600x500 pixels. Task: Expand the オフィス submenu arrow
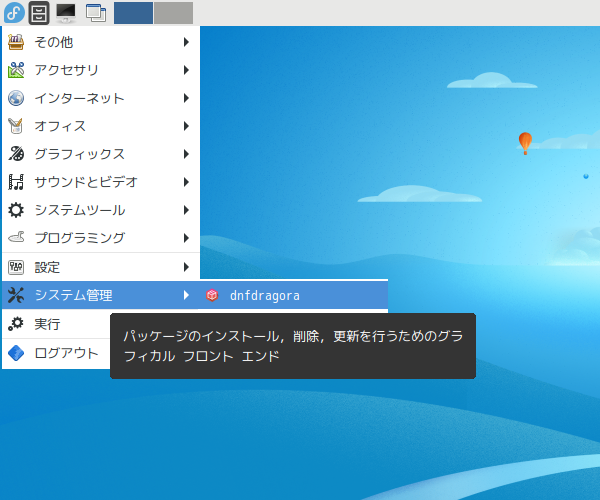(x=186, y=126)
